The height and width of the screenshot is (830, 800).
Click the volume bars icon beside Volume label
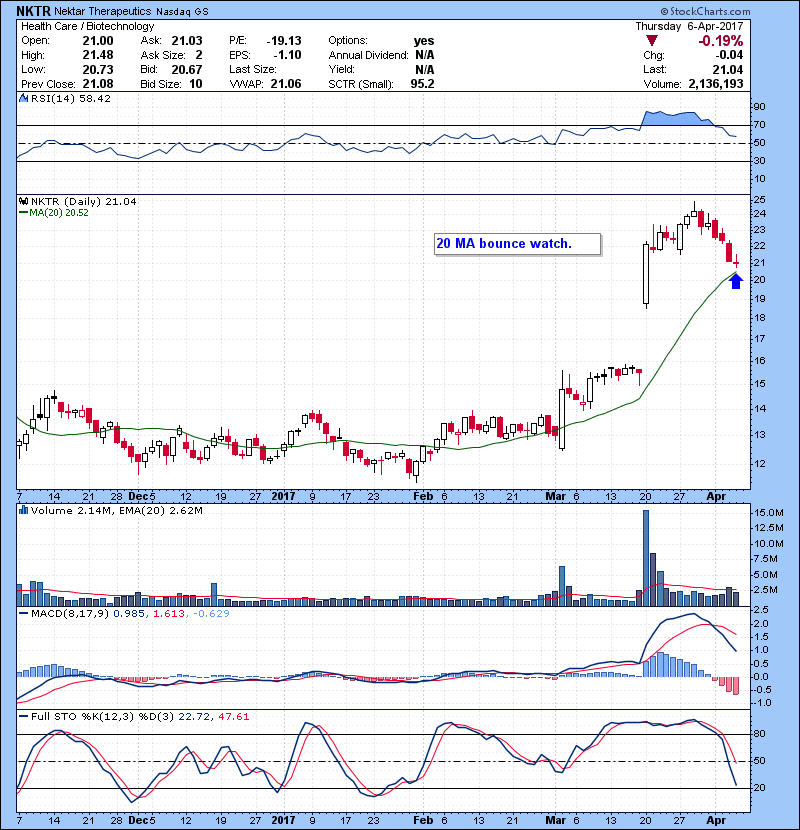[x=23, y=510]
